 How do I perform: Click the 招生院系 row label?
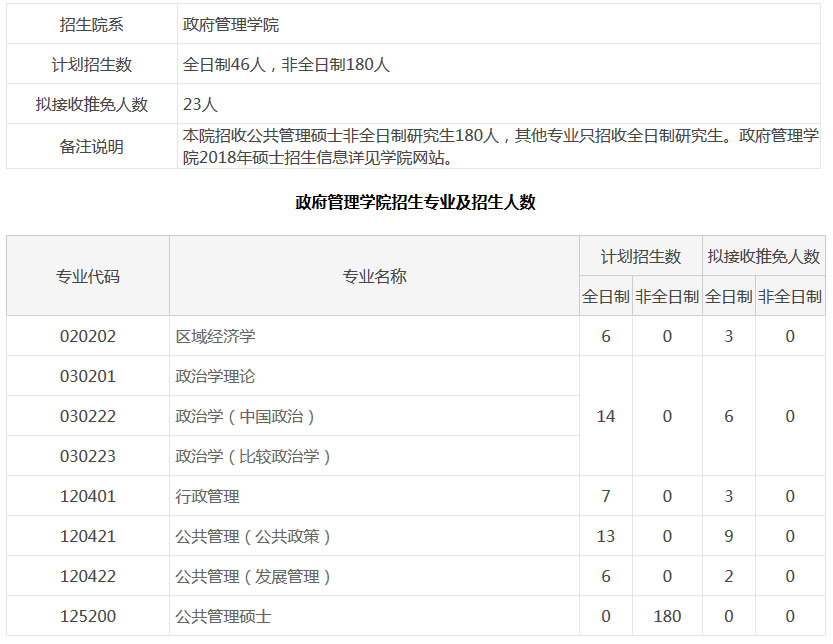click(x=92, y=24)
